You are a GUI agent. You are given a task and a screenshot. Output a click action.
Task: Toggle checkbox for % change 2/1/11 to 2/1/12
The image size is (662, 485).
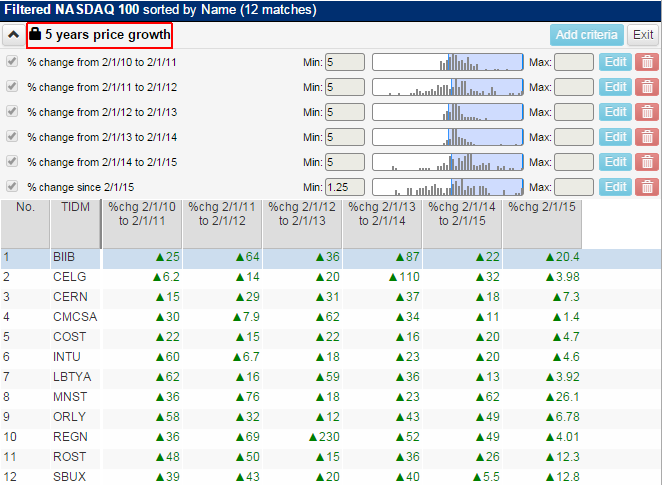(x=12, y=87)
